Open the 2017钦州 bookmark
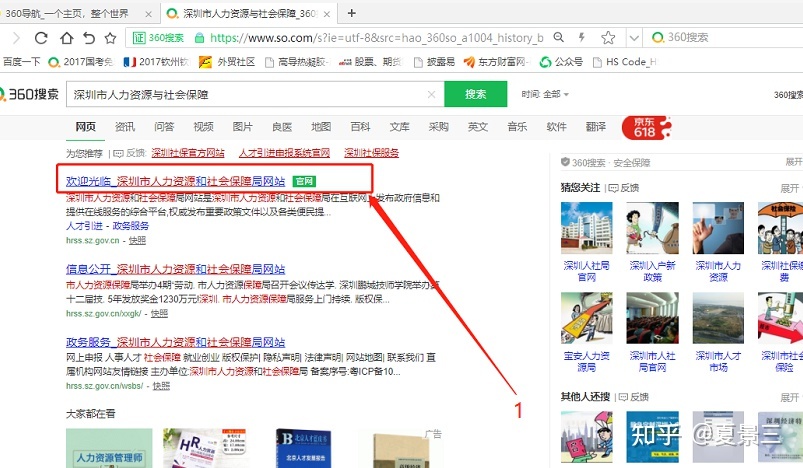This screenshot has height=468, width=803. point(156,62)
